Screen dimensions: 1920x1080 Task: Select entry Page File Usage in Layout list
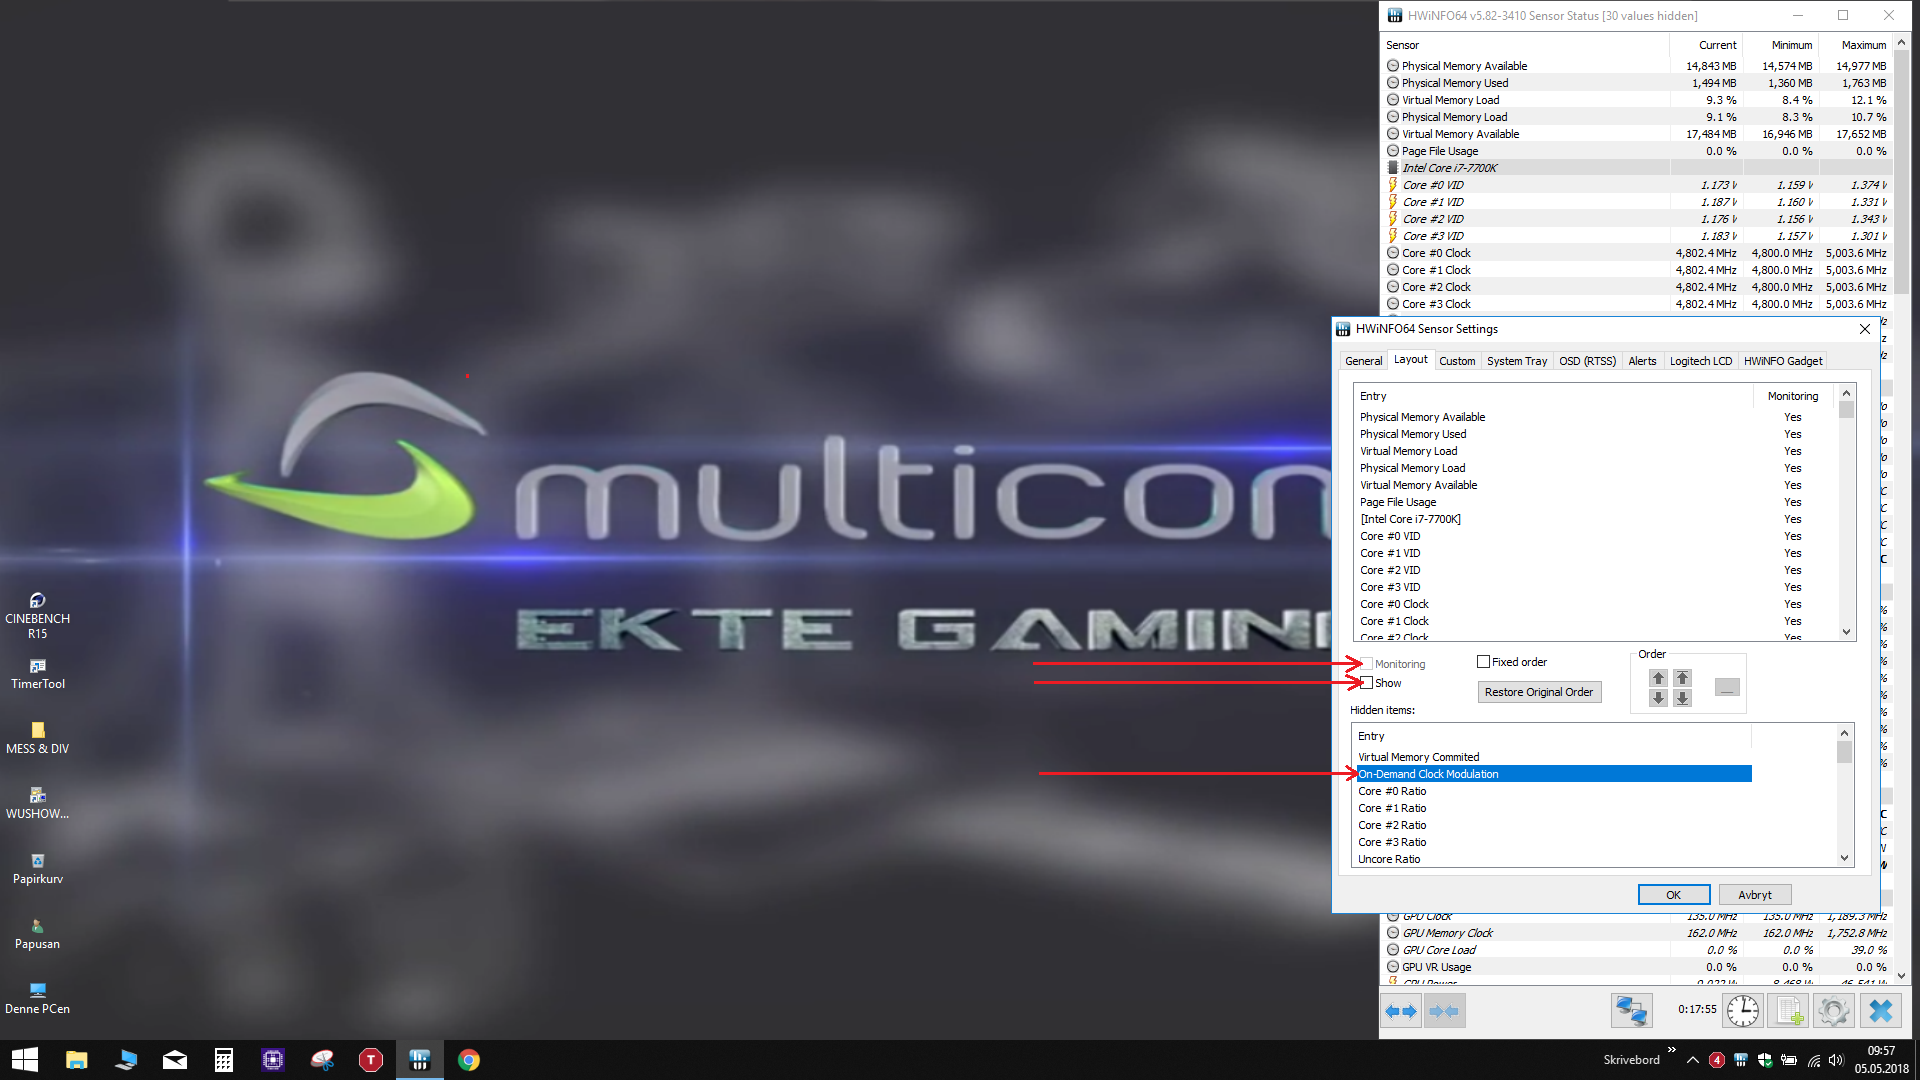[1594, 502]
